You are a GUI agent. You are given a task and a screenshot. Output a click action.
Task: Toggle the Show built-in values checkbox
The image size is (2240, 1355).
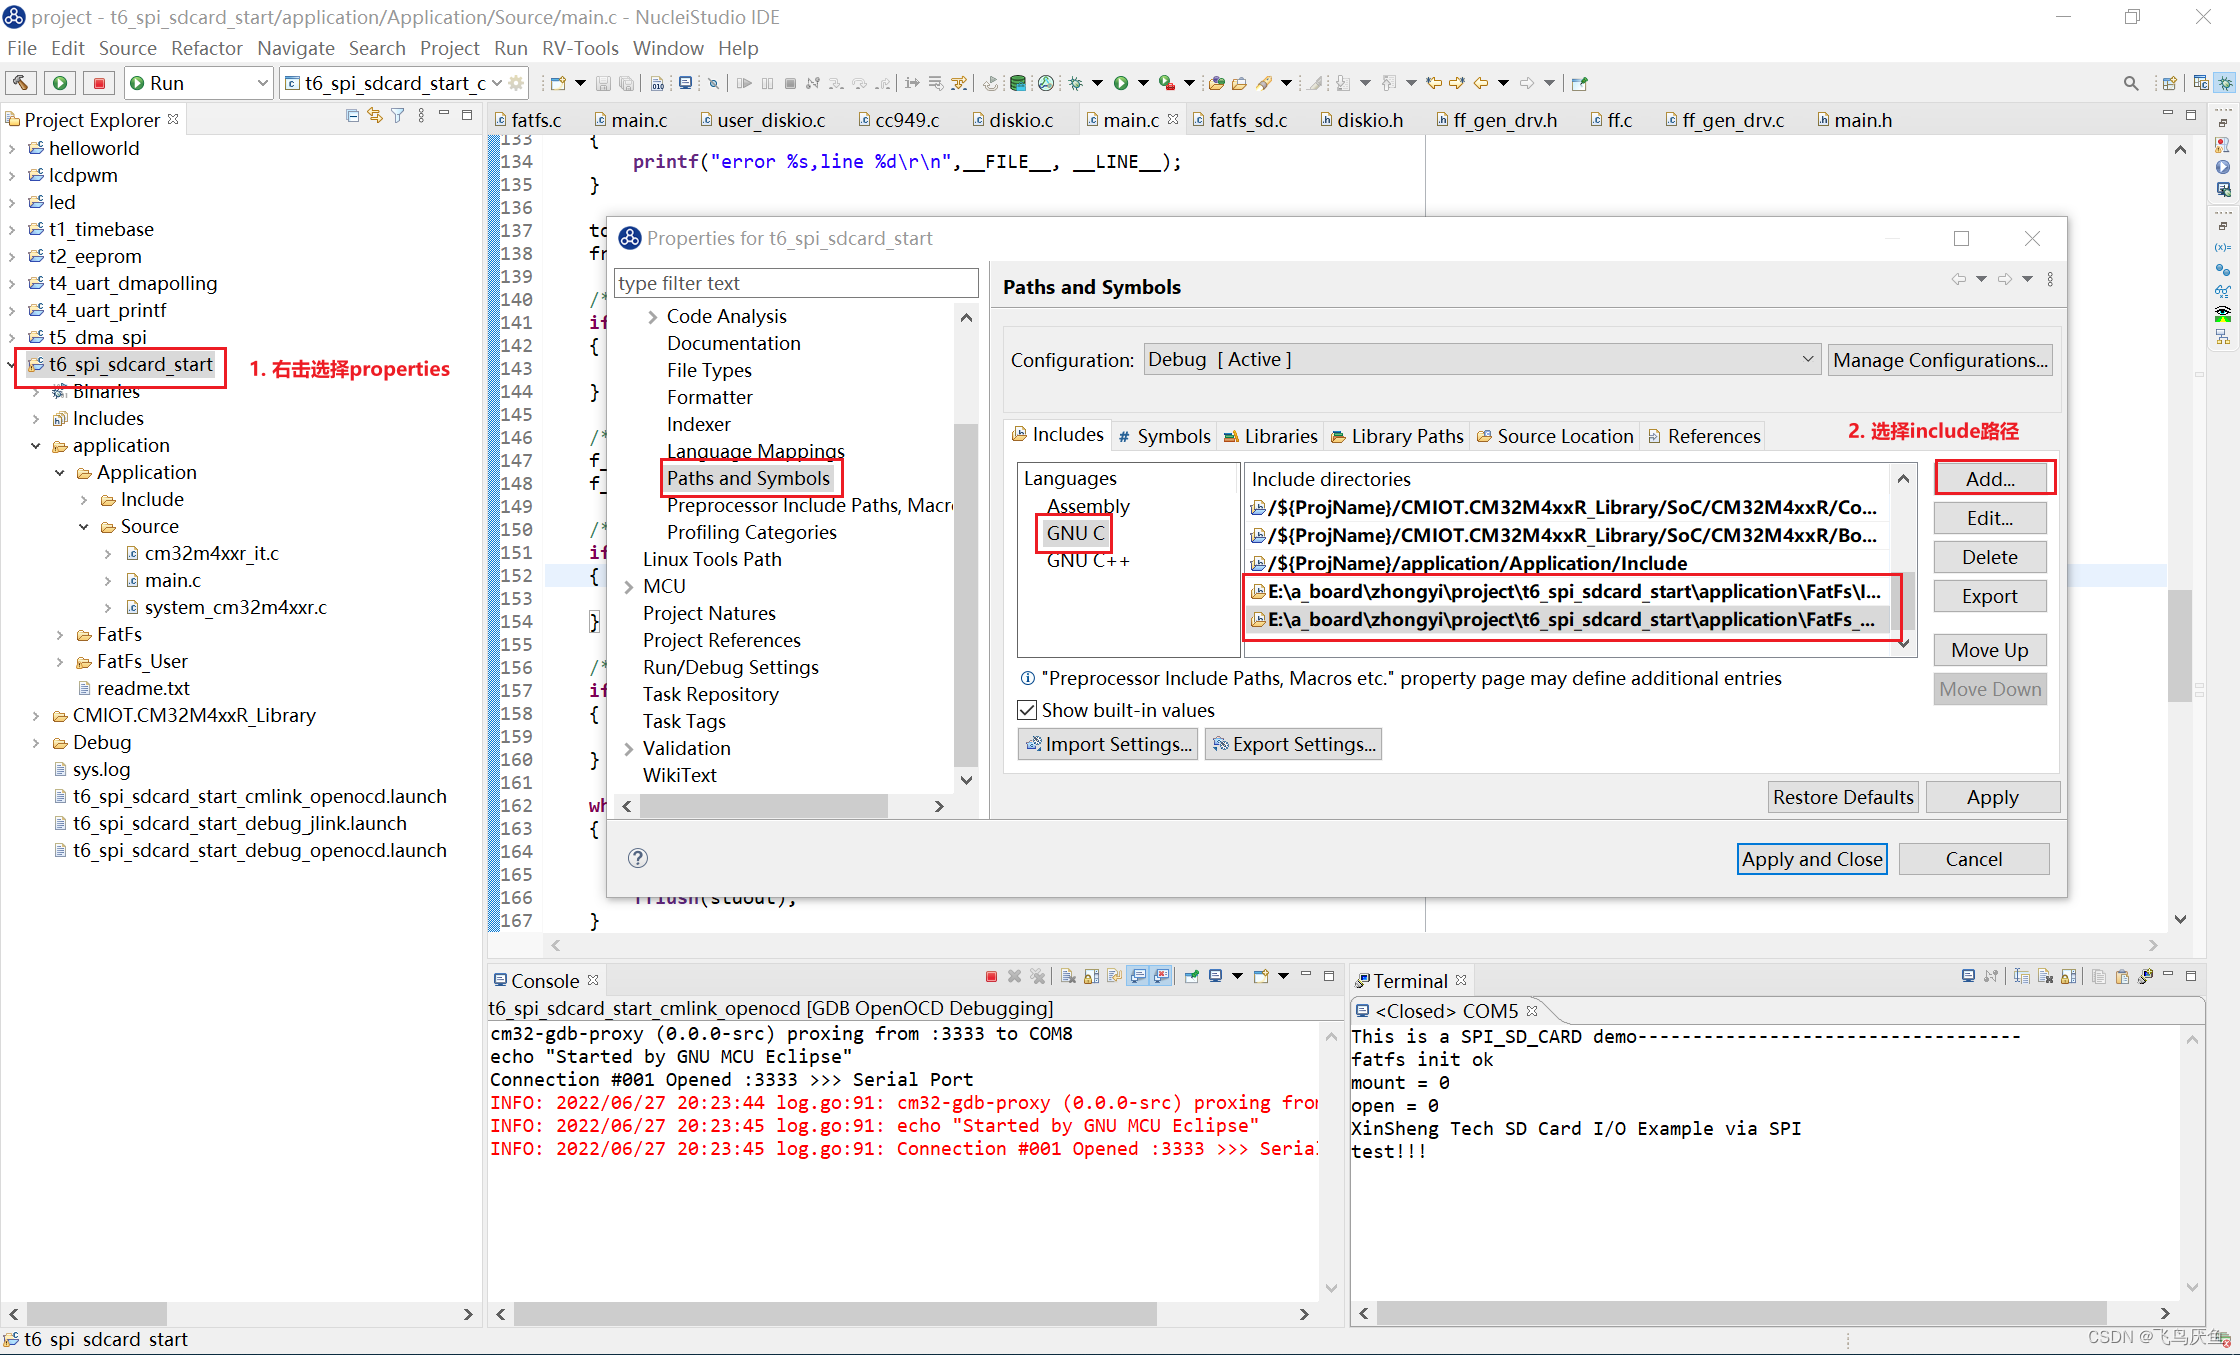[1027, 710]
